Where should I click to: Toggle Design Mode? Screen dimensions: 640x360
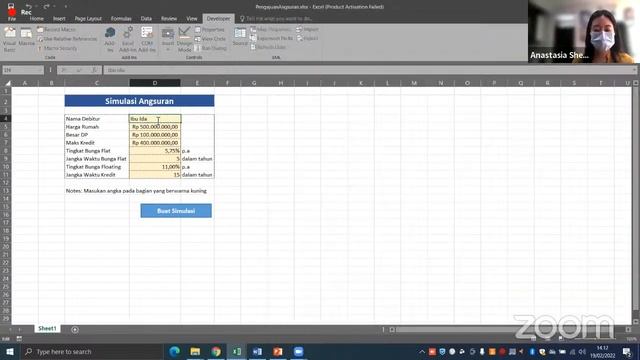184,39
